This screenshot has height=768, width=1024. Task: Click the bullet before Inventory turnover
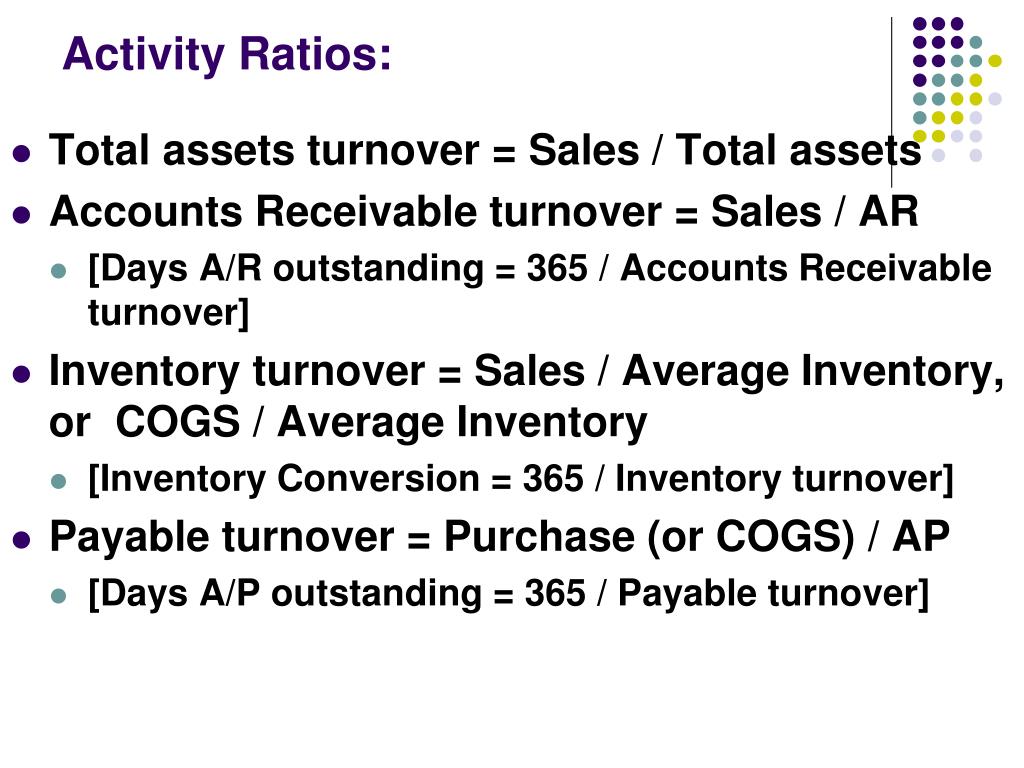(x=22, y=374)
